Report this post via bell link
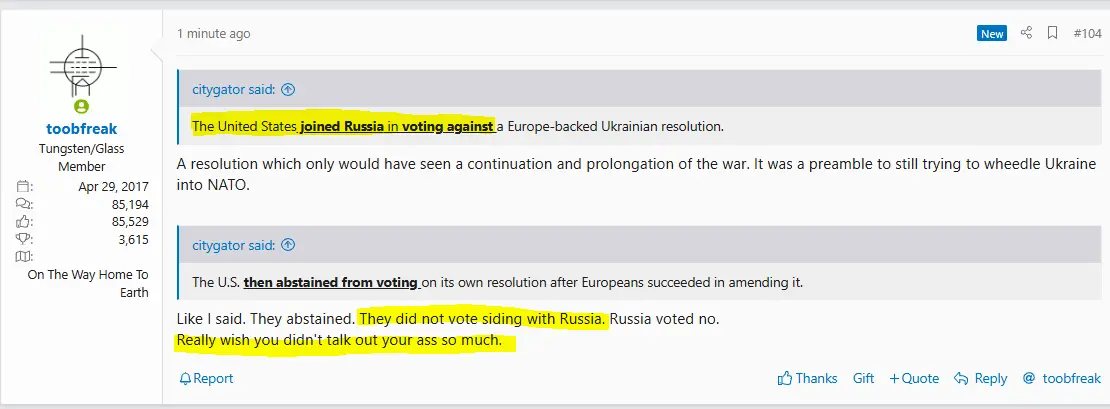 pyautogui.click(x=206, y=378)
